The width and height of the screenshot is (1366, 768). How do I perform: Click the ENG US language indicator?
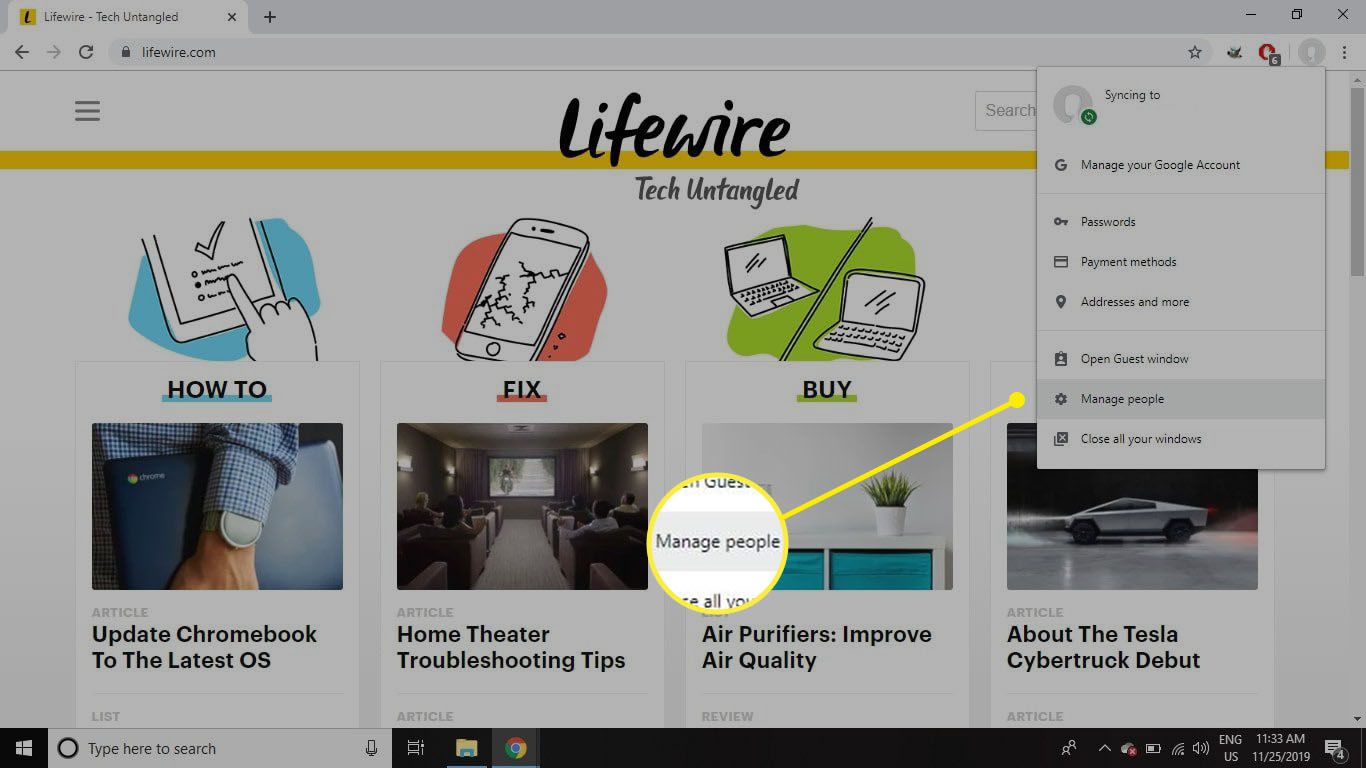click(1230, 748)
